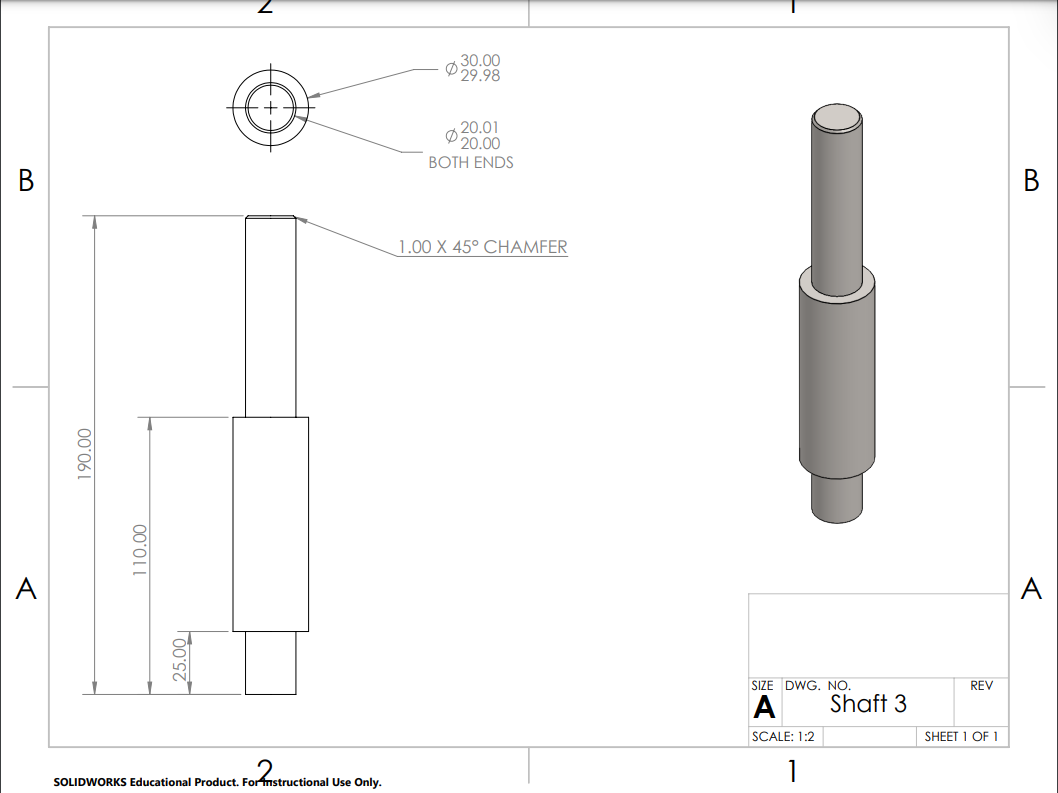
Task: Select zone label B on the left border
Action: [24, 181]
